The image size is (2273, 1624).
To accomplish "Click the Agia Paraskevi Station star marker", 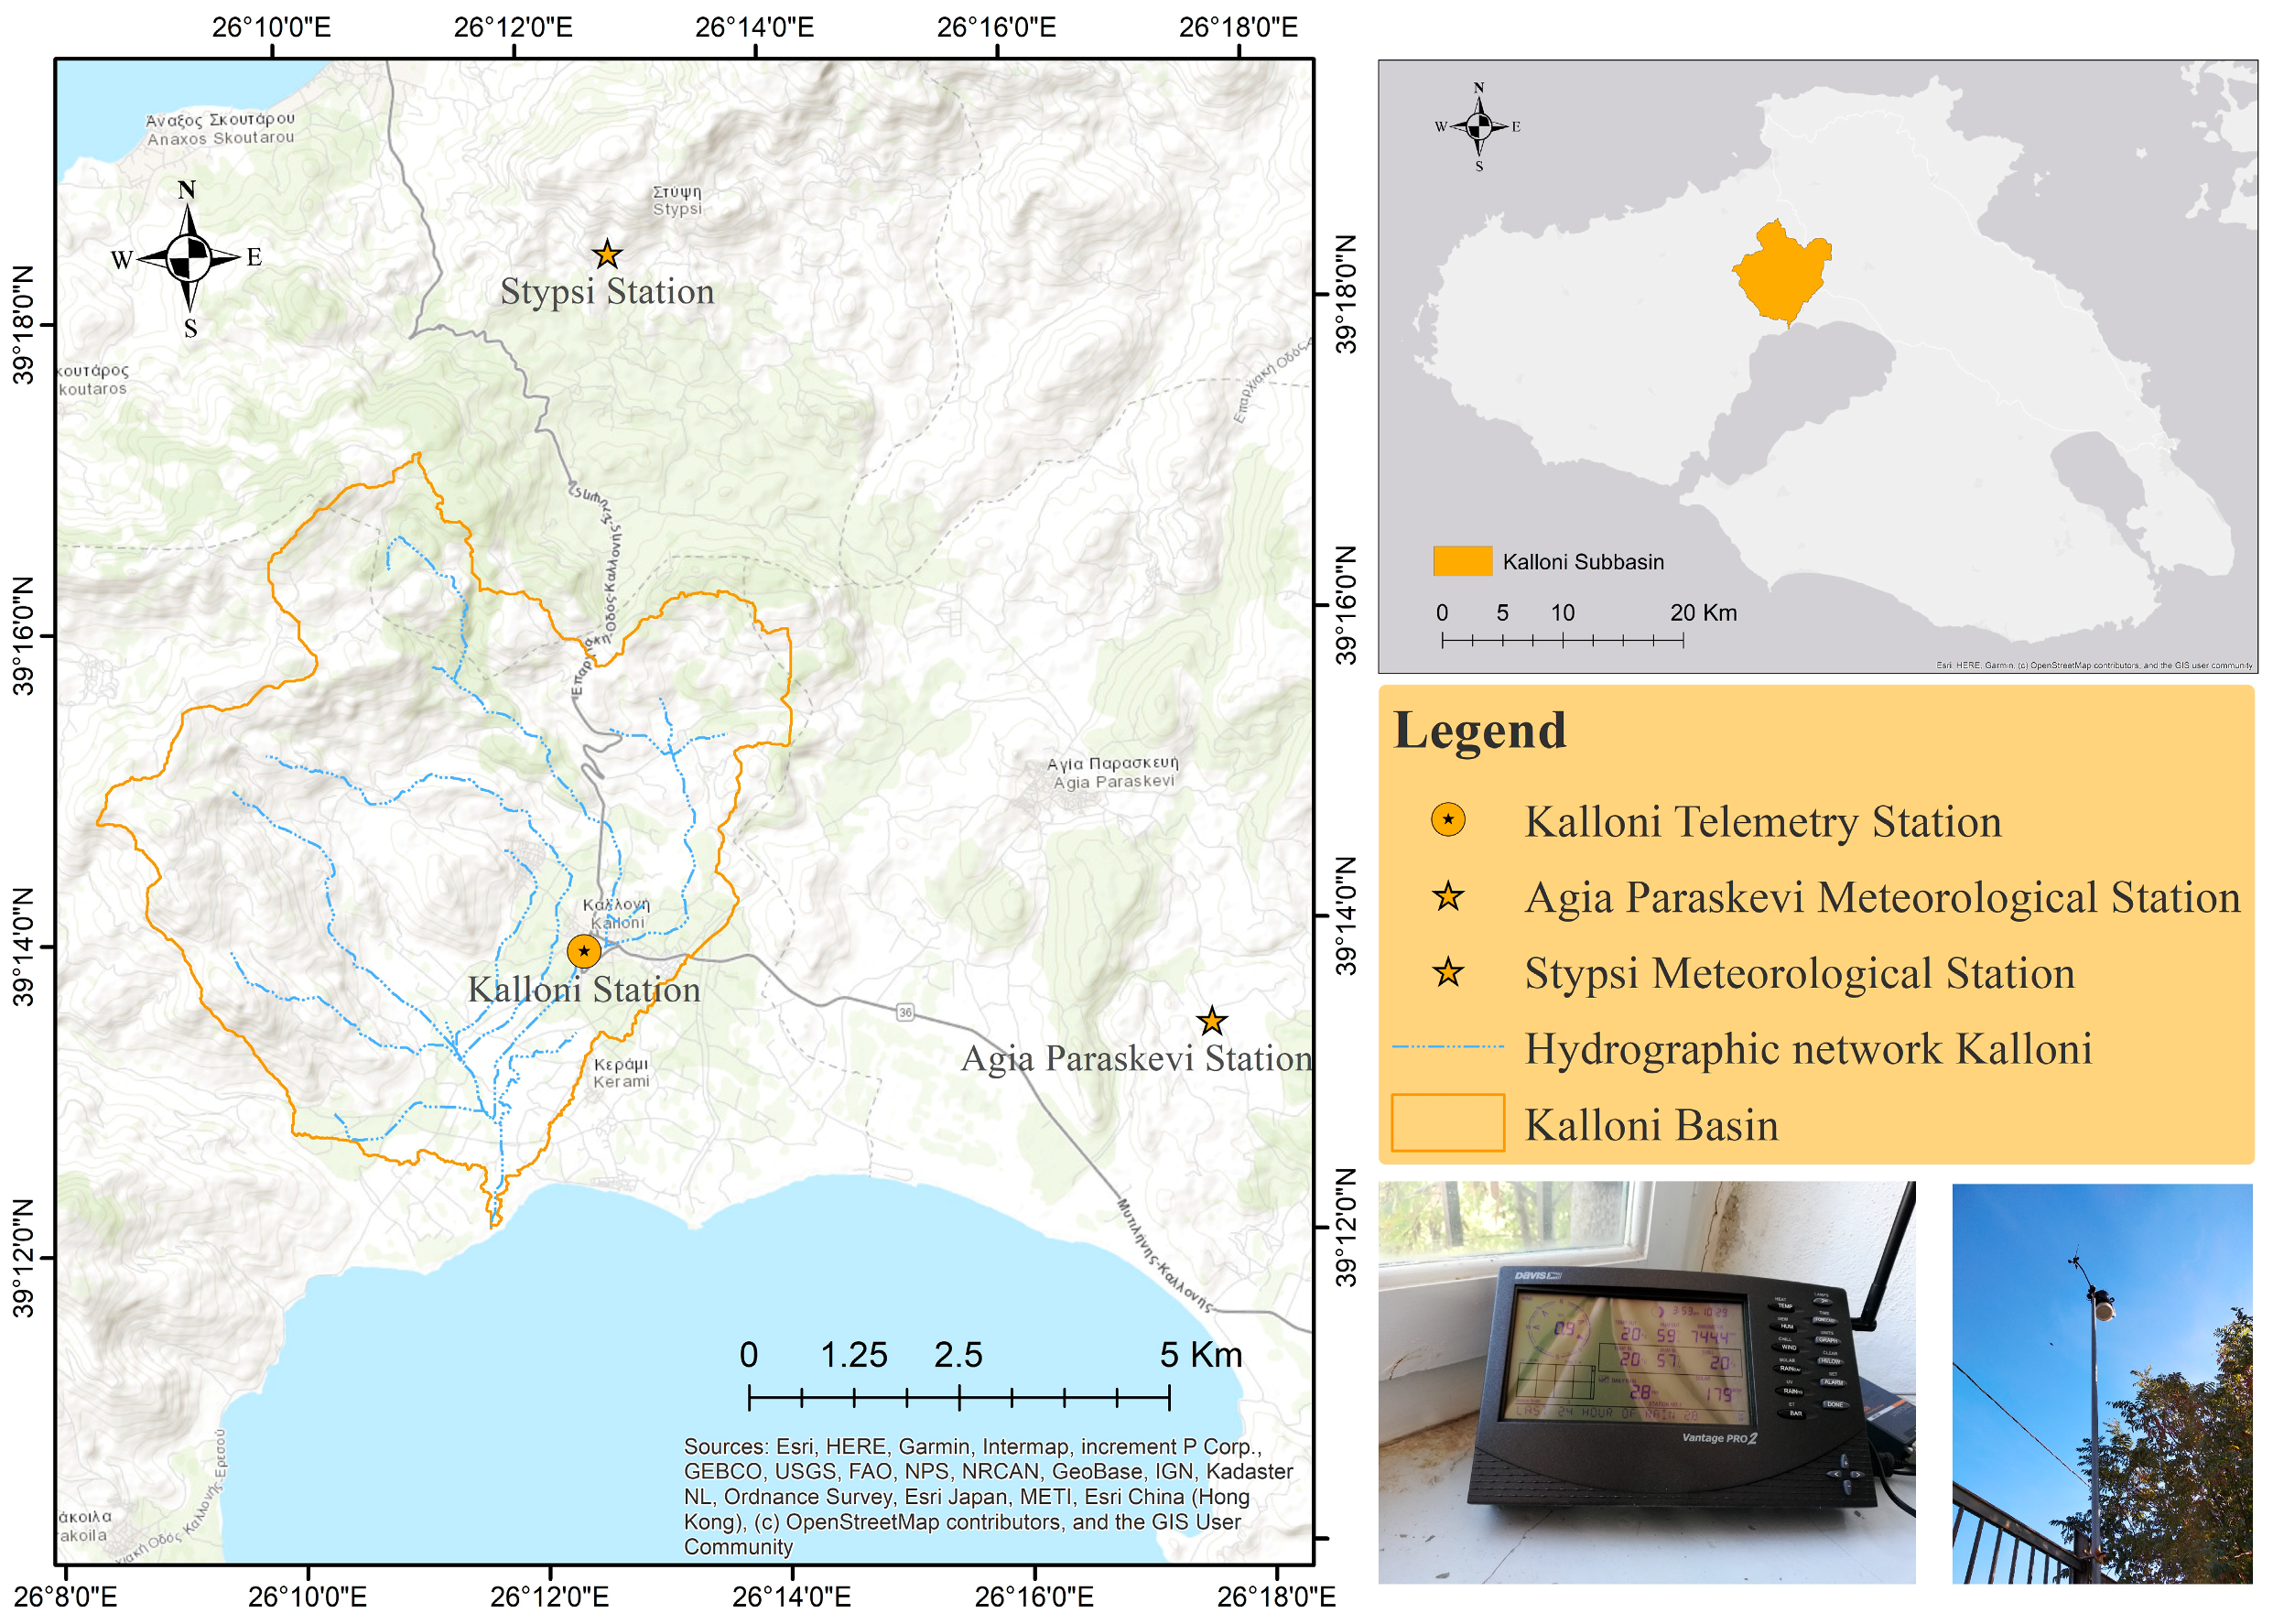I will [1212, 1021].
